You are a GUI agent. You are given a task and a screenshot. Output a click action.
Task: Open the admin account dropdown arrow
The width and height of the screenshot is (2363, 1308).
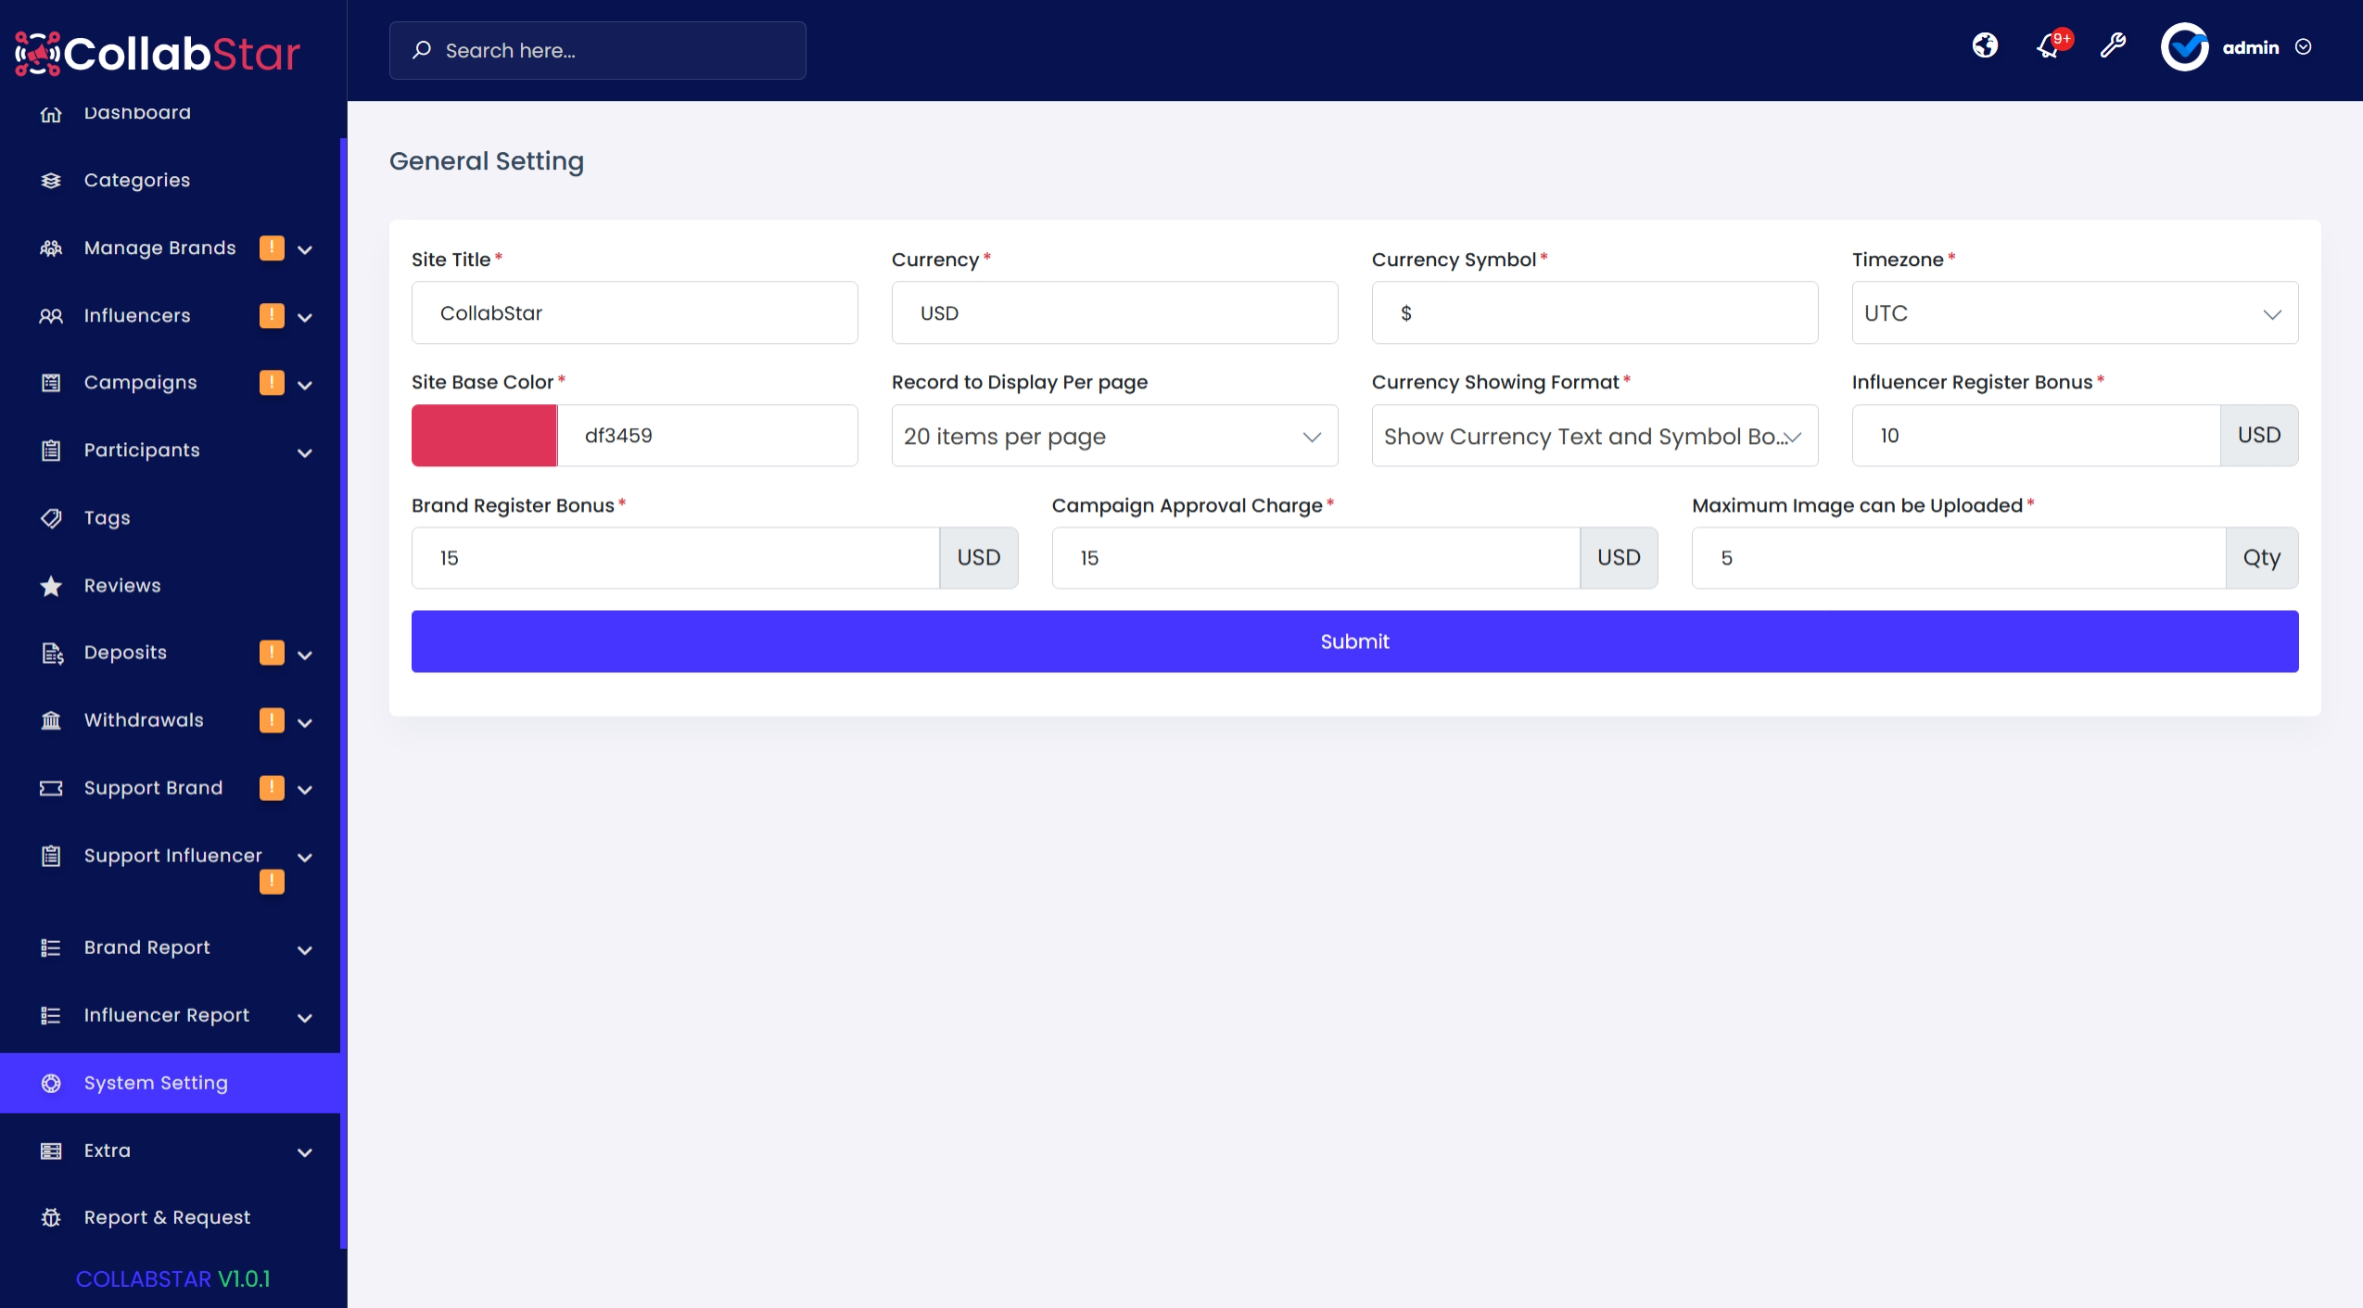(x=2303, y=47)
